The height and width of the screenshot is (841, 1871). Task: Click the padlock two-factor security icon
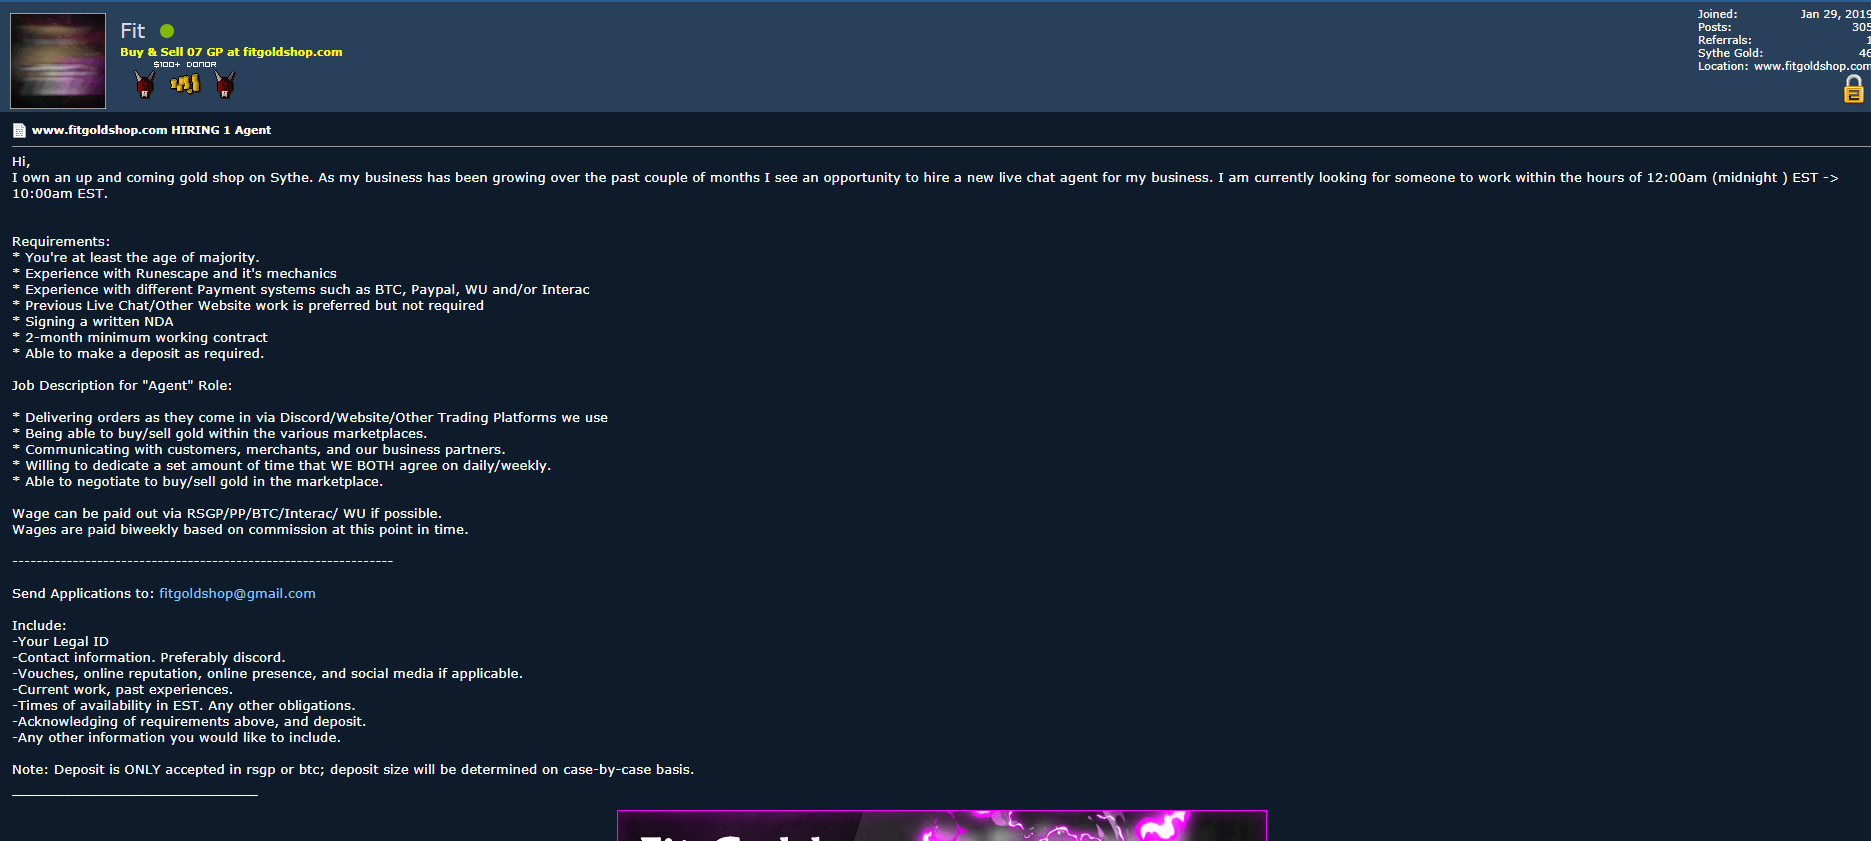click(1853, 89)
